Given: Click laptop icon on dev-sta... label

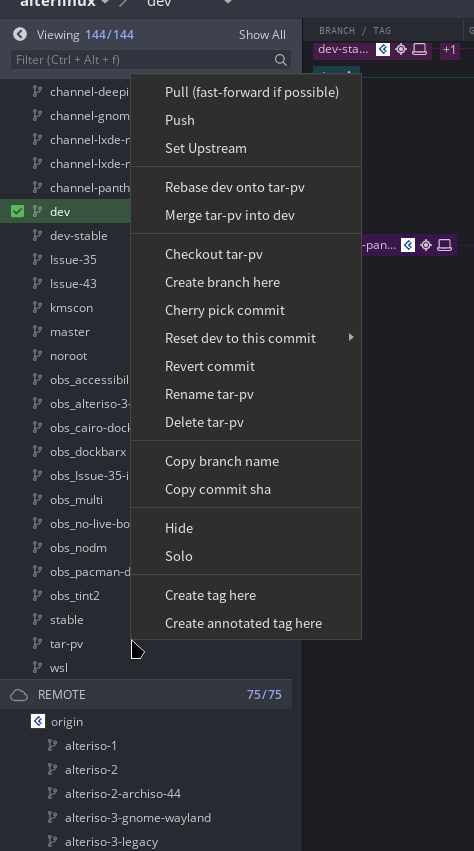Looking at the screenshot, I should pos(419,49).
